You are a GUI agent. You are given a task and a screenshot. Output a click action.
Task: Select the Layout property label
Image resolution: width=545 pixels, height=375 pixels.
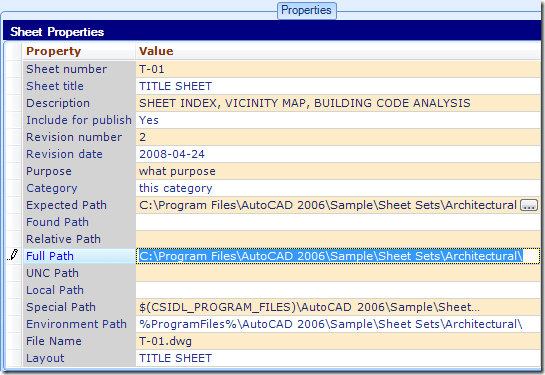point(45,358)
